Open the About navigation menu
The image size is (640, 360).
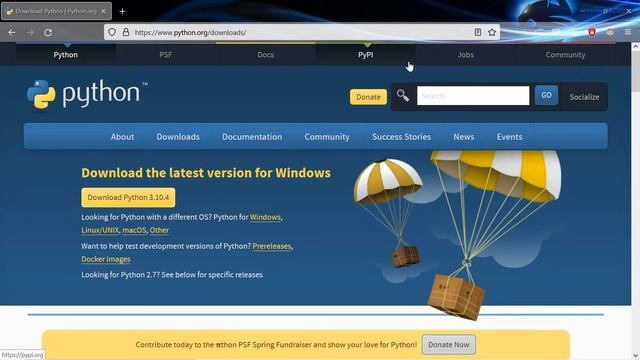click(122, 137)
